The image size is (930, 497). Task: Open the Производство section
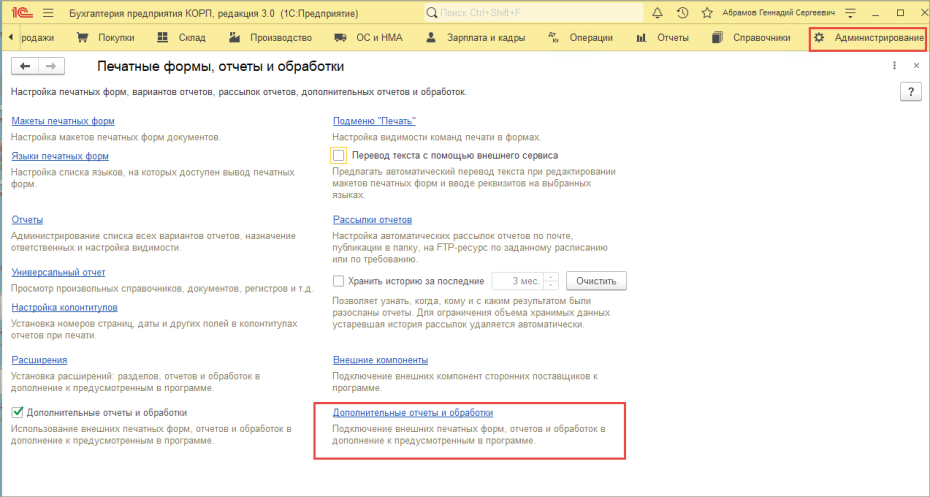pos(281,37)
